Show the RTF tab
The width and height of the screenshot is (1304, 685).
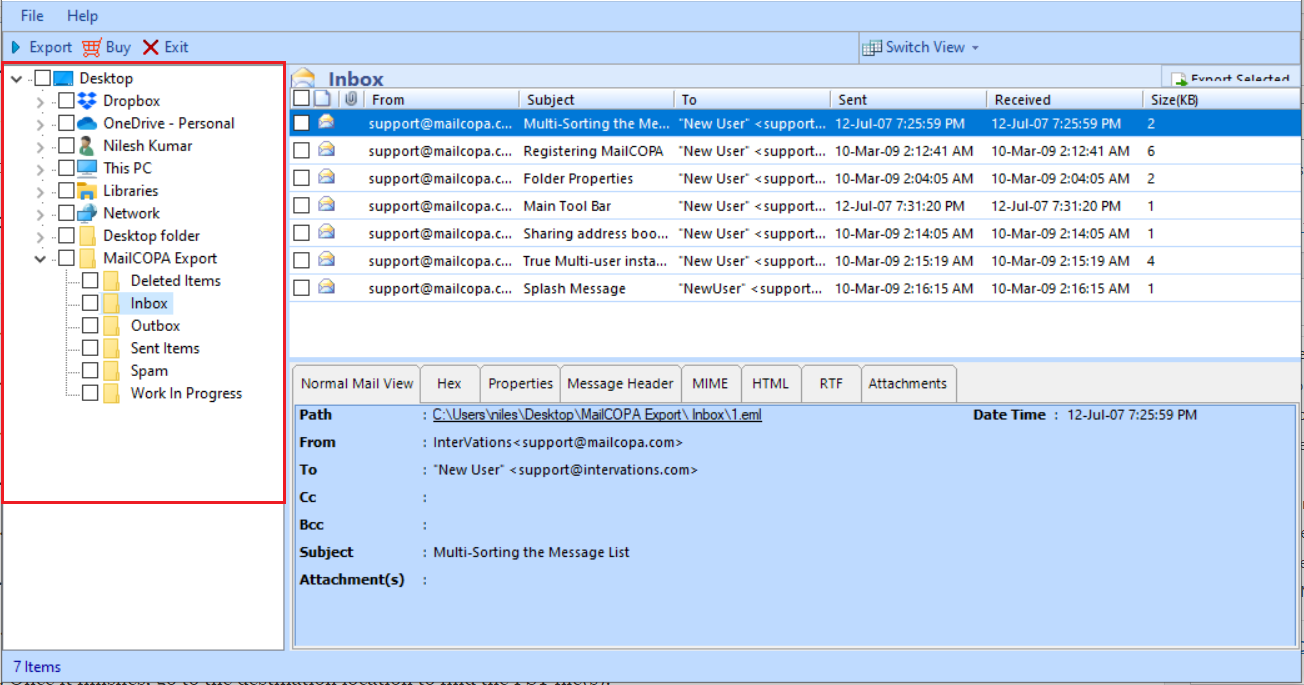click(831, 383)
